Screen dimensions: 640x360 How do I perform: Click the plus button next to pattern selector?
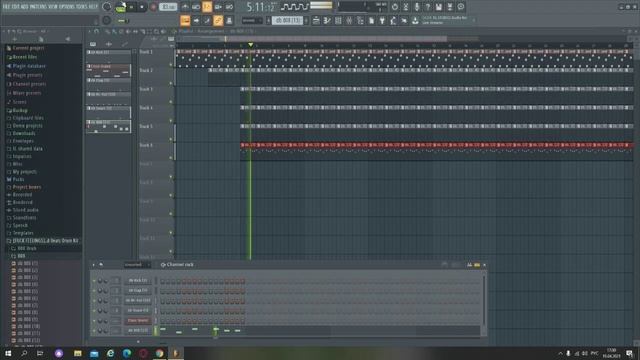[306, 20]
